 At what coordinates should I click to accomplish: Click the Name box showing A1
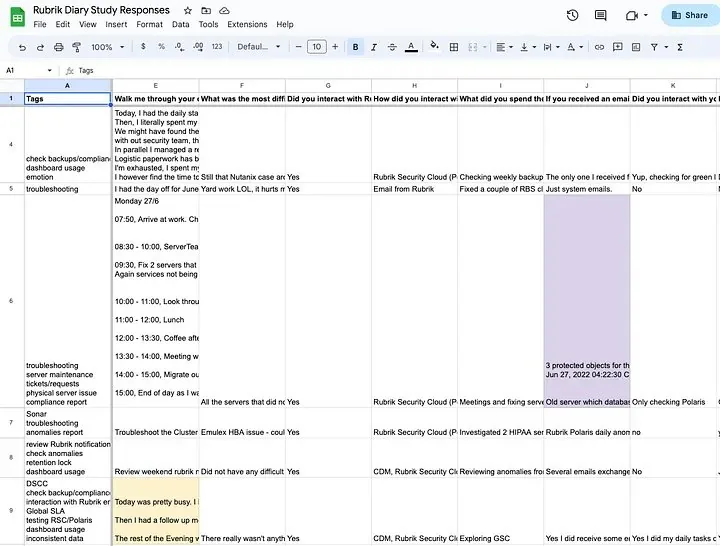coord(29,70)
